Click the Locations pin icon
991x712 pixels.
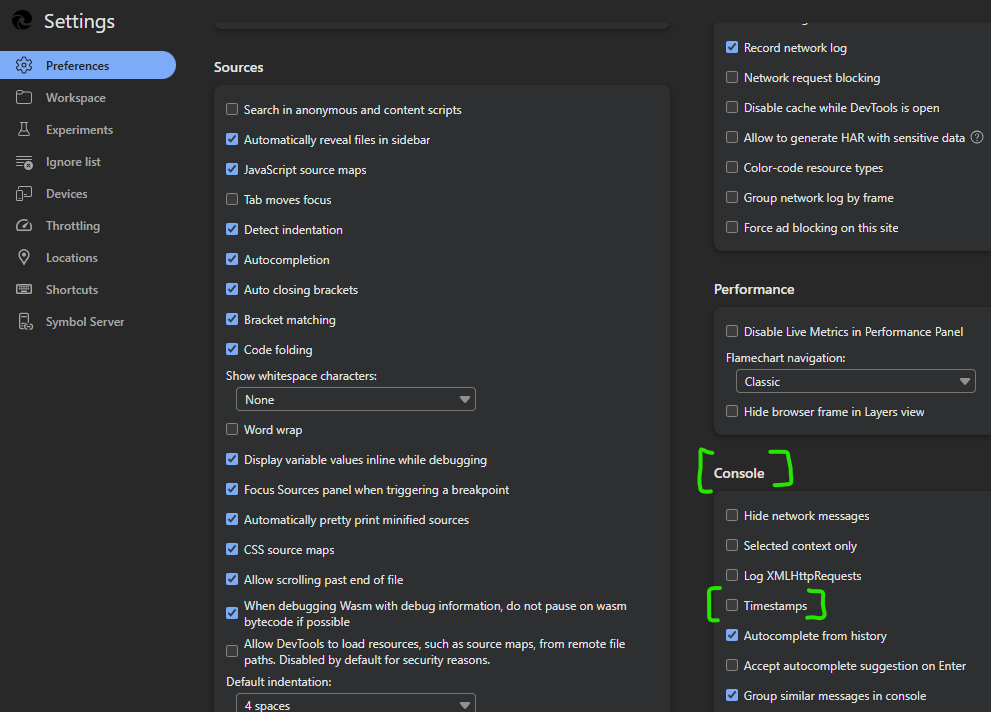pos(24,257)
